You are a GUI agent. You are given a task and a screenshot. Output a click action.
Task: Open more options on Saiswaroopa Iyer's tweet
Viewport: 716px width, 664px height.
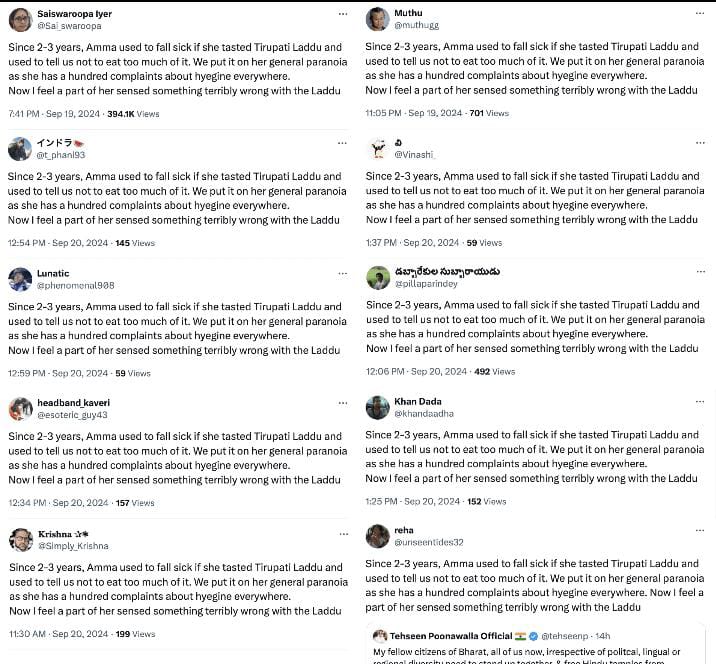(343, 14)
